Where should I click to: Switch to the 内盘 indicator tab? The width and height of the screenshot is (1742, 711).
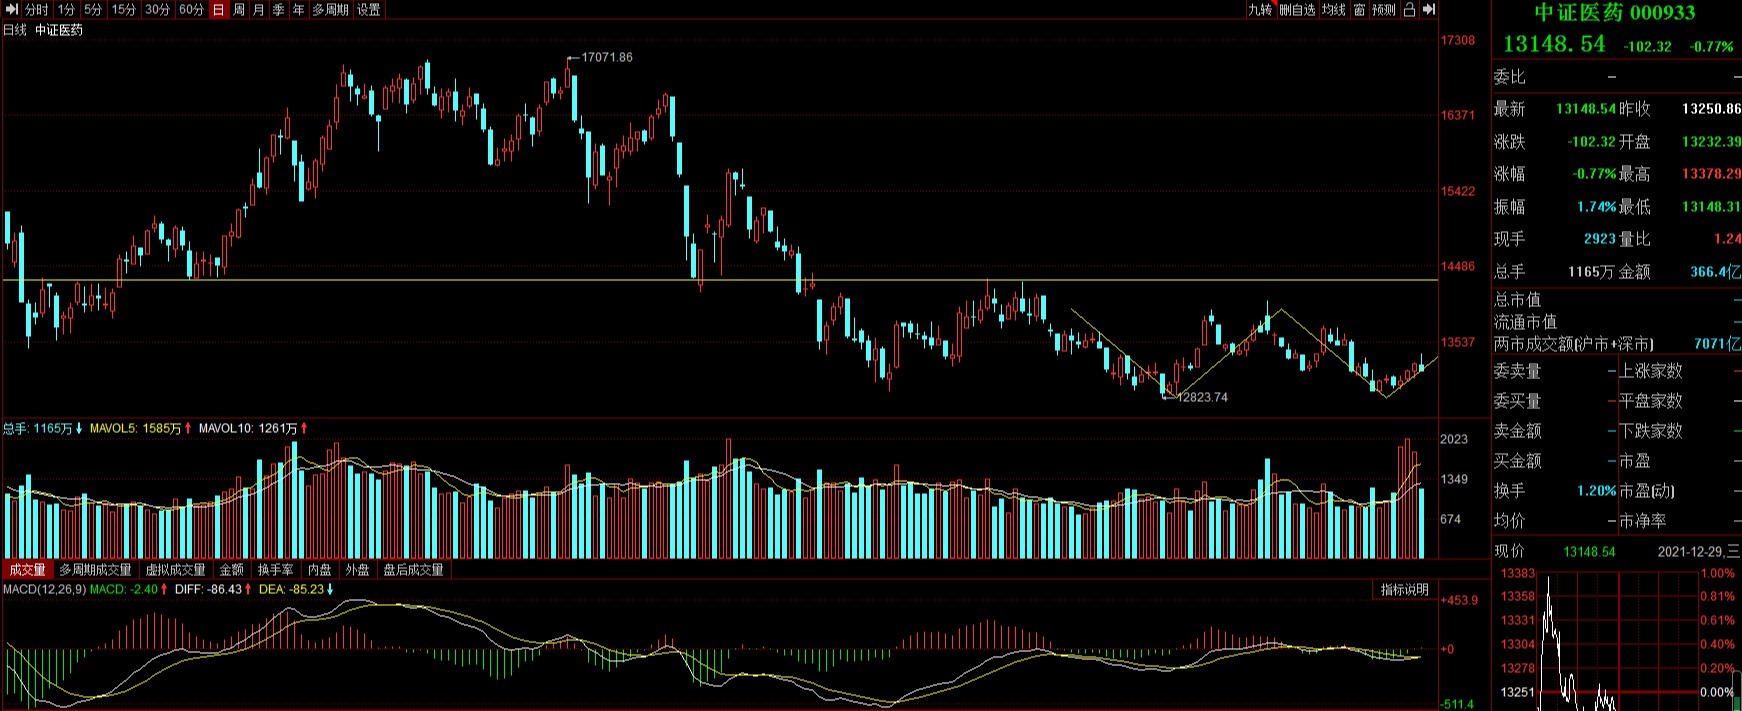320,569
